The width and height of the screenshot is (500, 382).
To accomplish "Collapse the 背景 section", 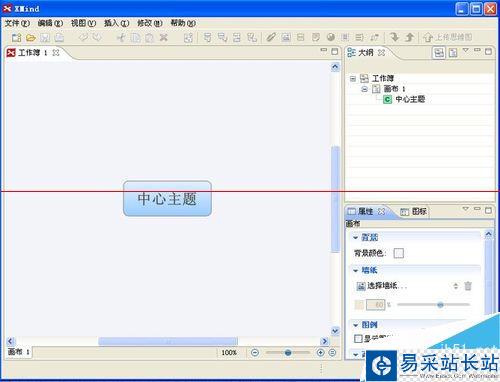I will pyautogui.click(x=356, y=238).
